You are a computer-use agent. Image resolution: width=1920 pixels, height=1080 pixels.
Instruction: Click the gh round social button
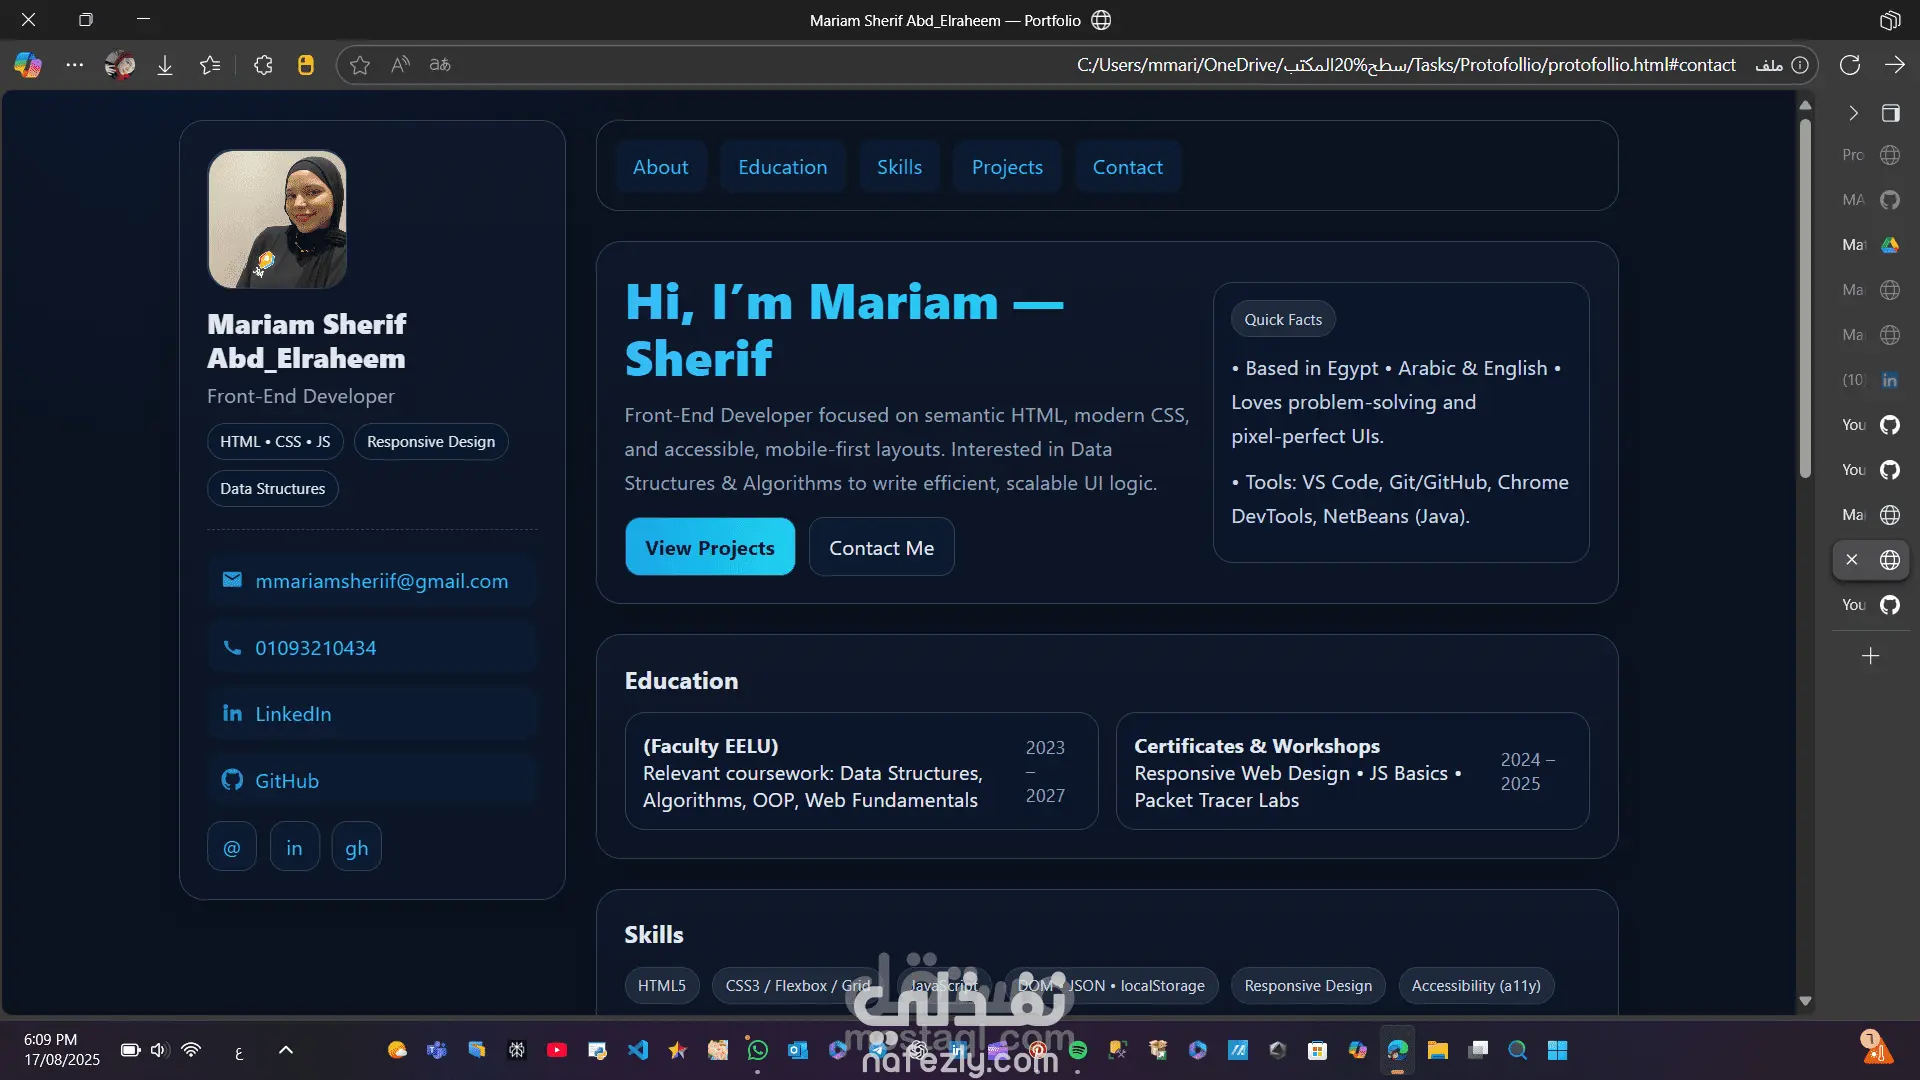tap(356, 848)
